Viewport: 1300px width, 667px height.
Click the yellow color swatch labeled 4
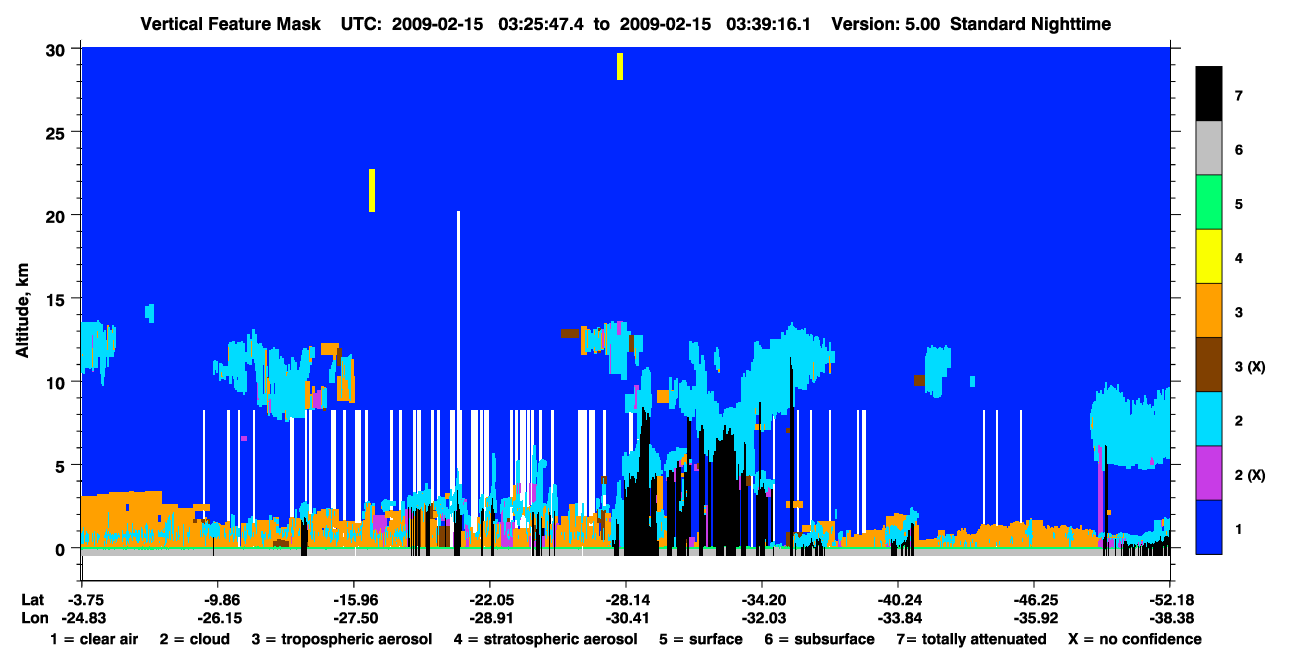pyautogui.click(x=1209, y=257)
